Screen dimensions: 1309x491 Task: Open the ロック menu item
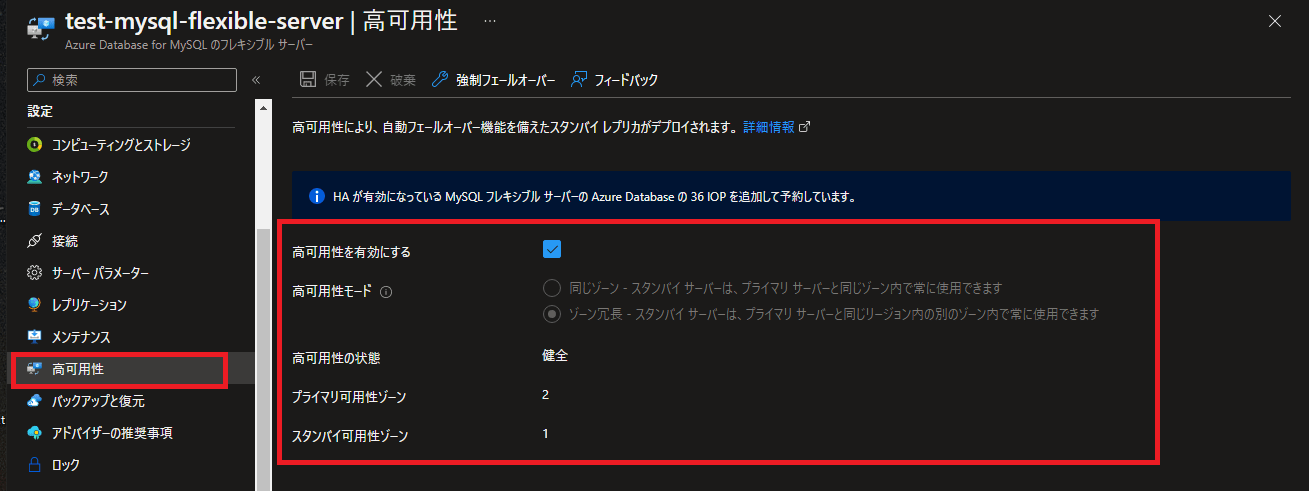tap(65, 465)
